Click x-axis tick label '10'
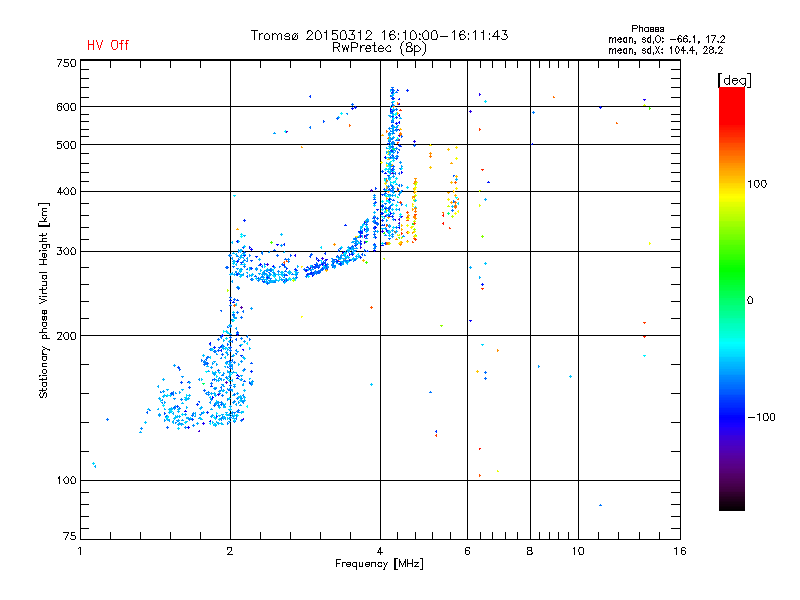 tap(578, 551)
